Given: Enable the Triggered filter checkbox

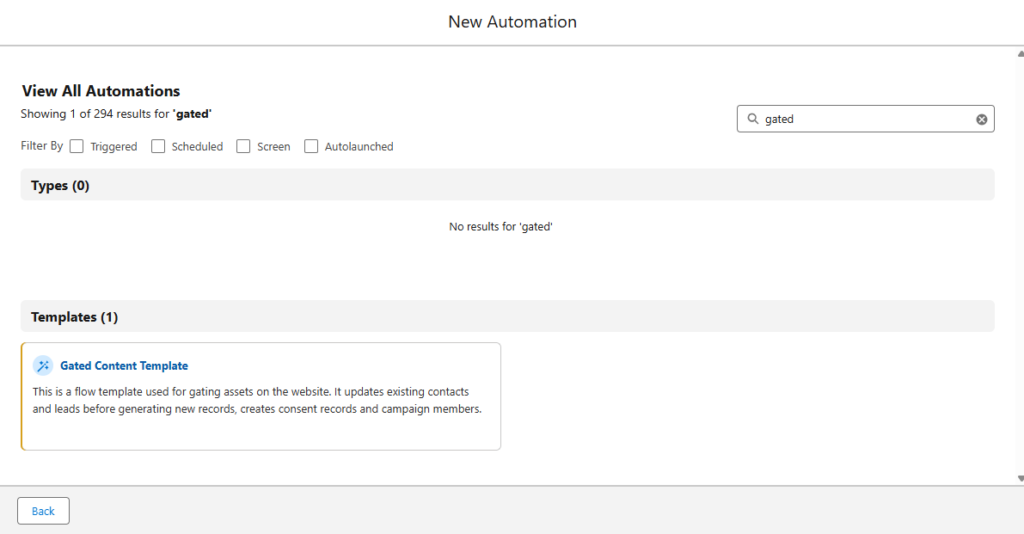Looking at the screenshot, I should [77, 146].
